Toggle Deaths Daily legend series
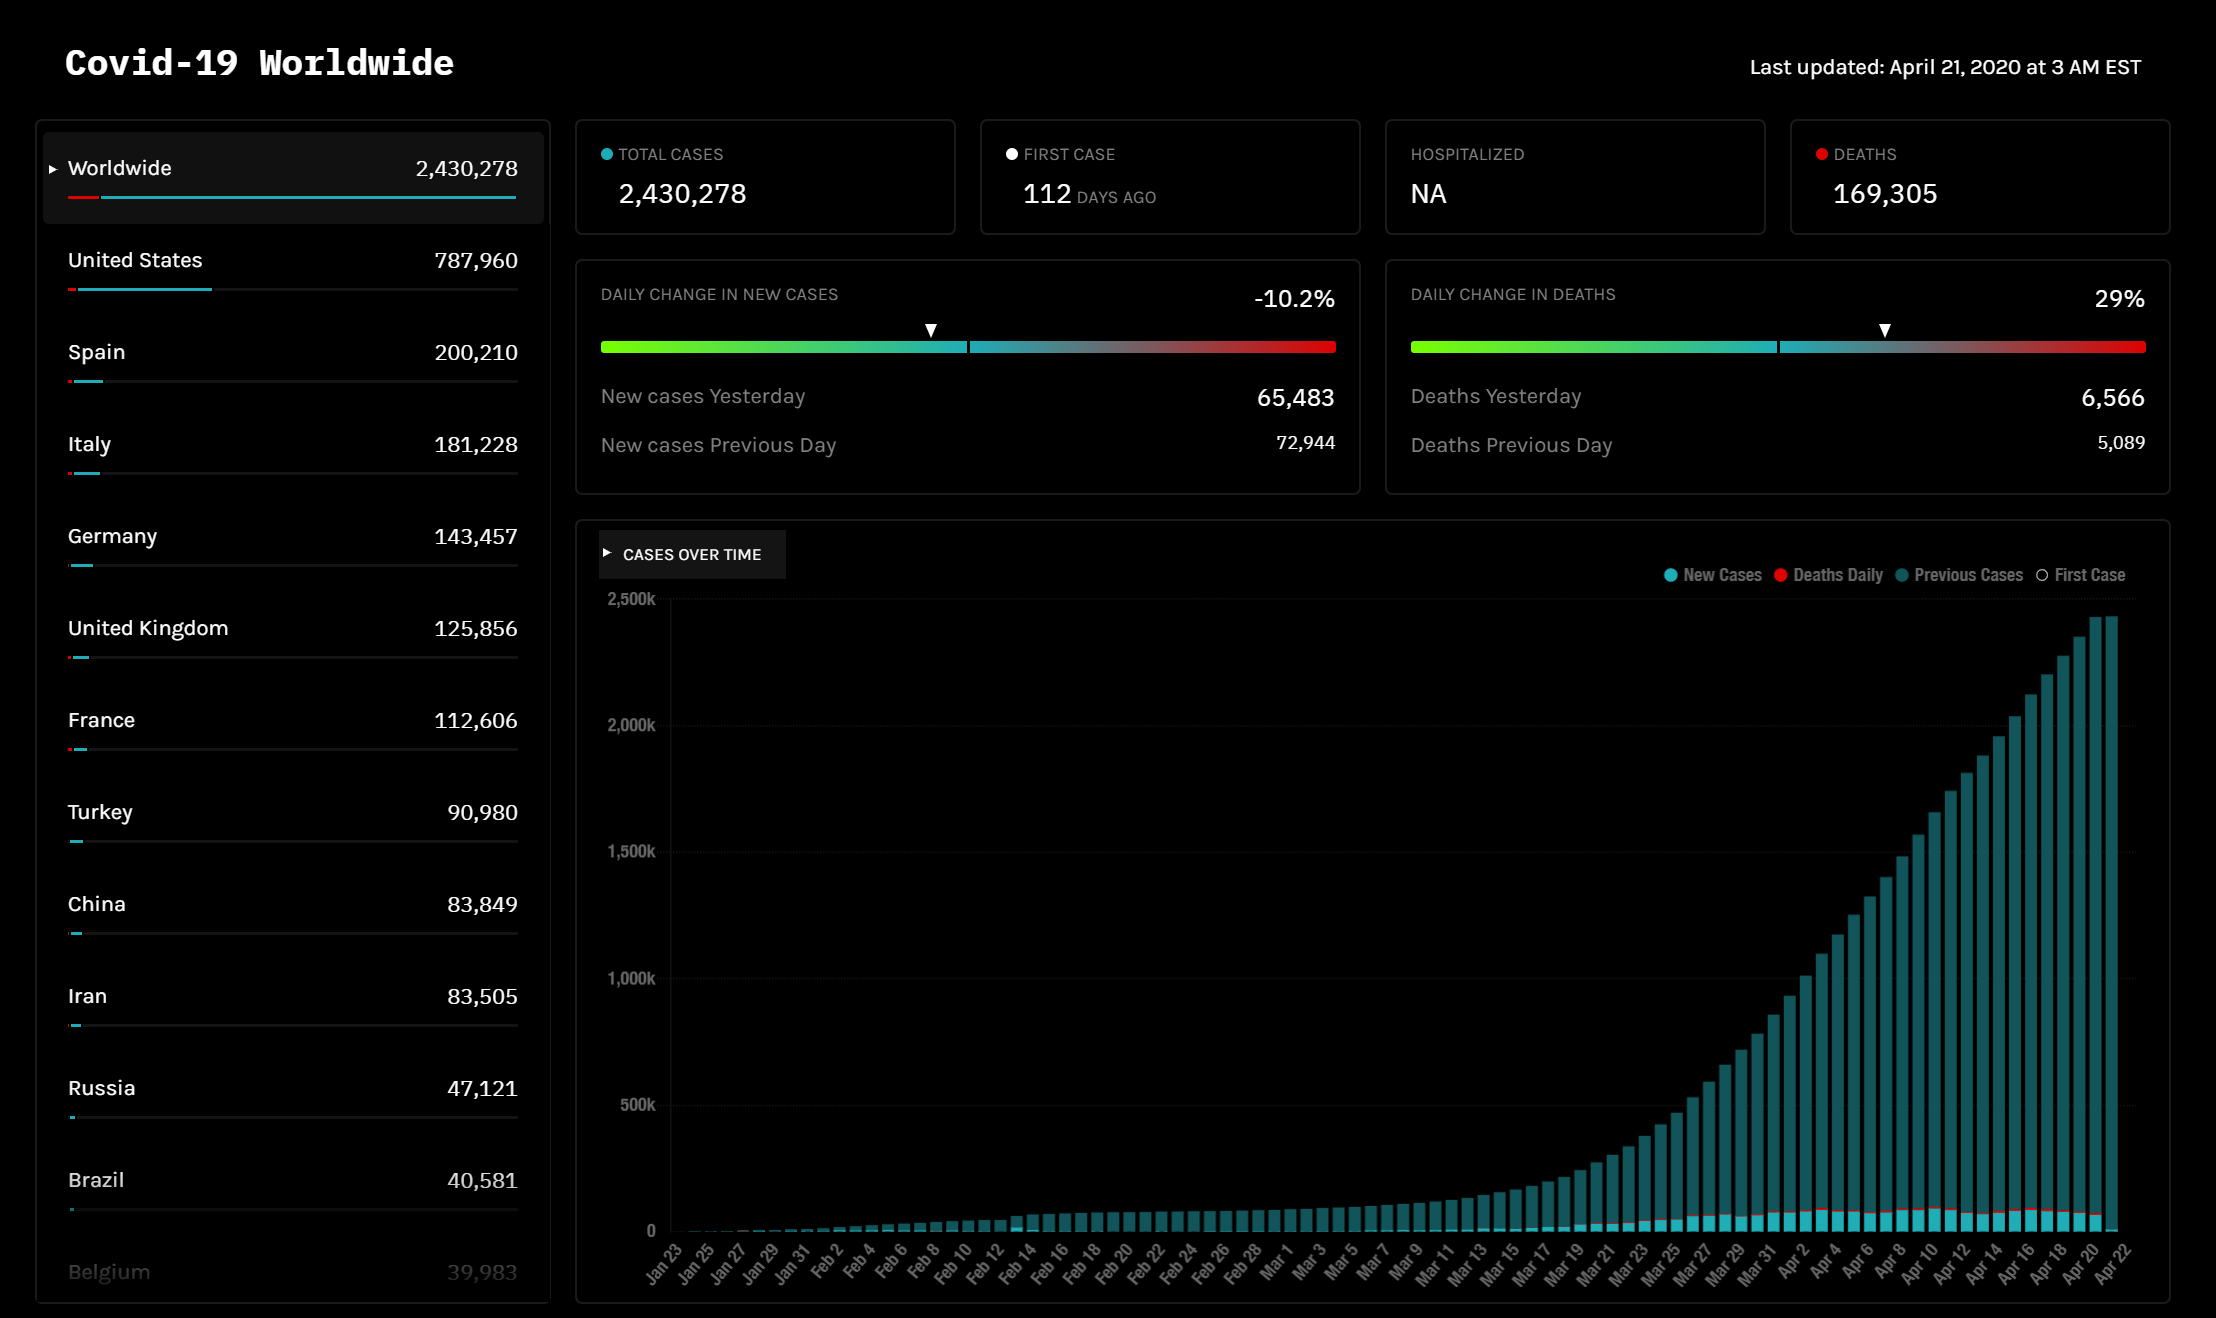 click(x=1828, y=575)
